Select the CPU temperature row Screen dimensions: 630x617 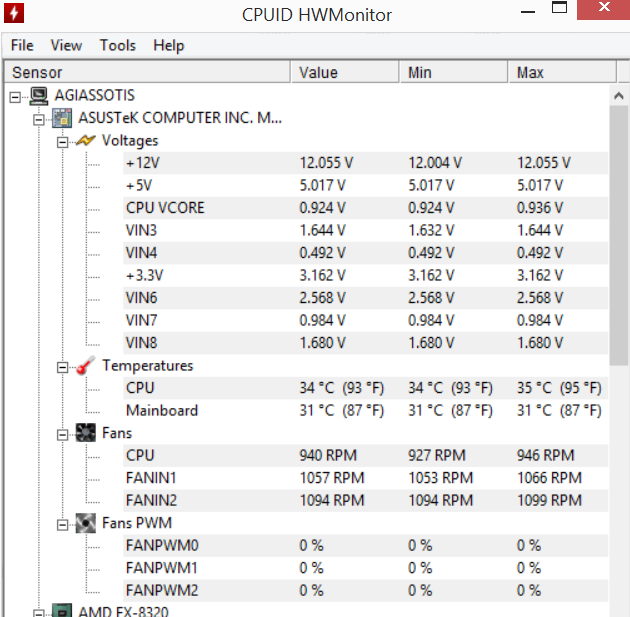pos(366,388)
